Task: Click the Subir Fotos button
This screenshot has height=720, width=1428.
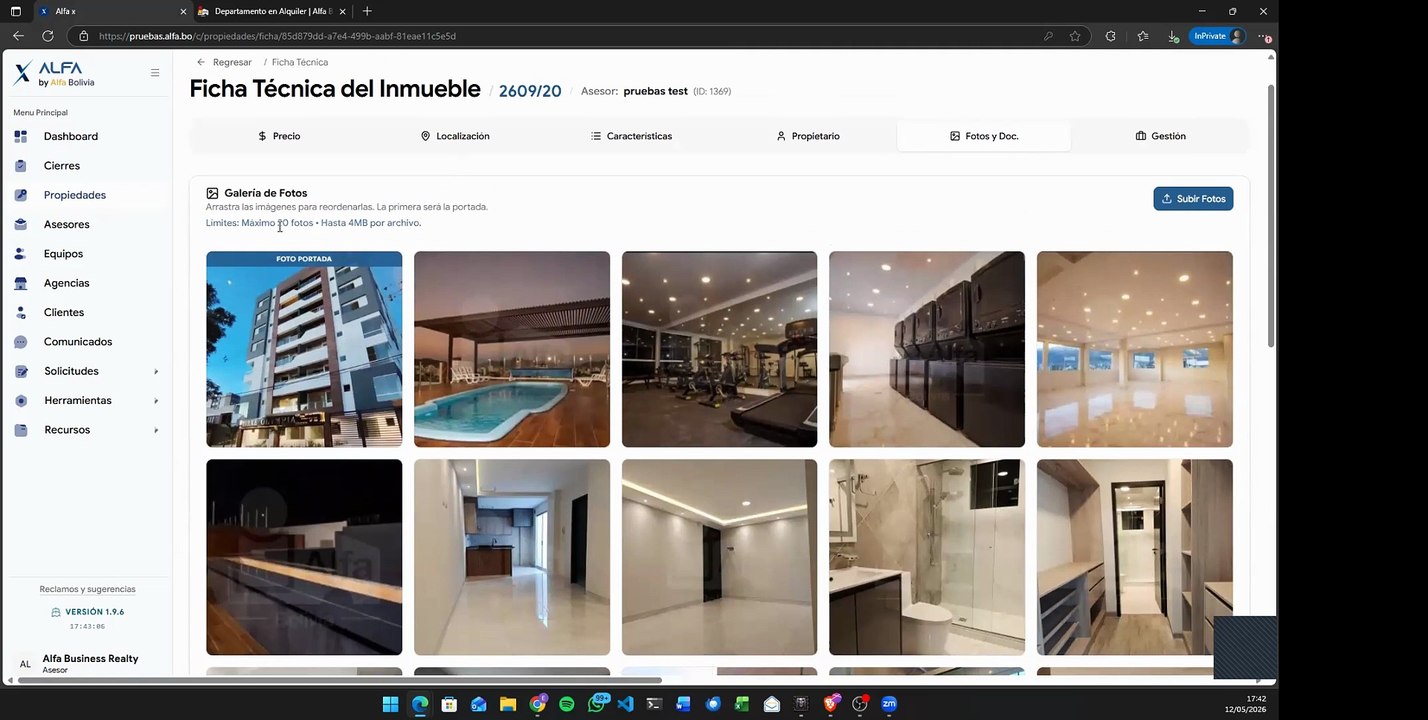Action: 1193,199
